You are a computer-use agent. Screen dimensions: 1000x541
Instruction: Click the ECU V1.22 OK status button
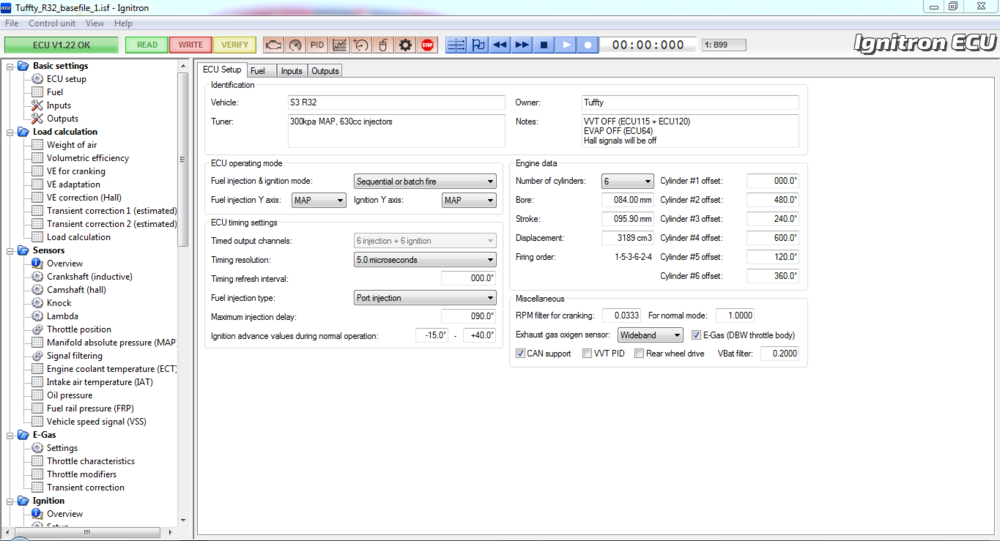61,45
